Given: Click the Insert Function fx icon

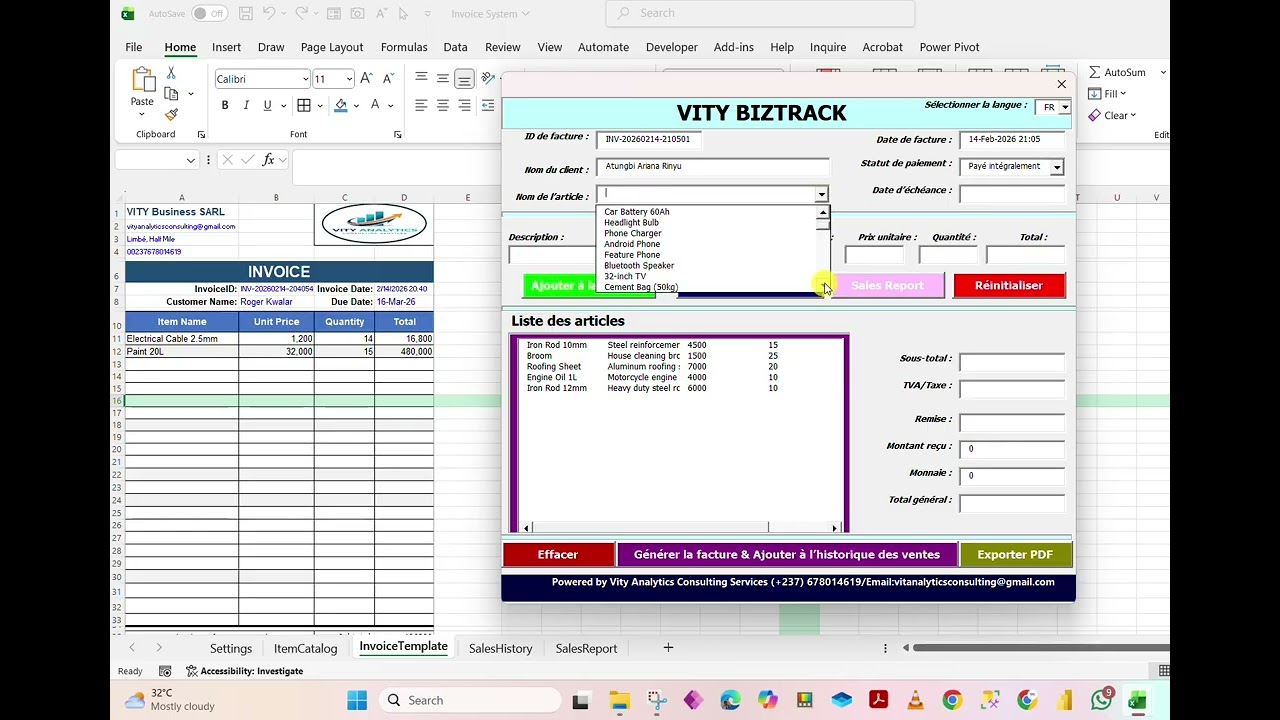Looking at the screenshot, I should click(x=268, y=160).
